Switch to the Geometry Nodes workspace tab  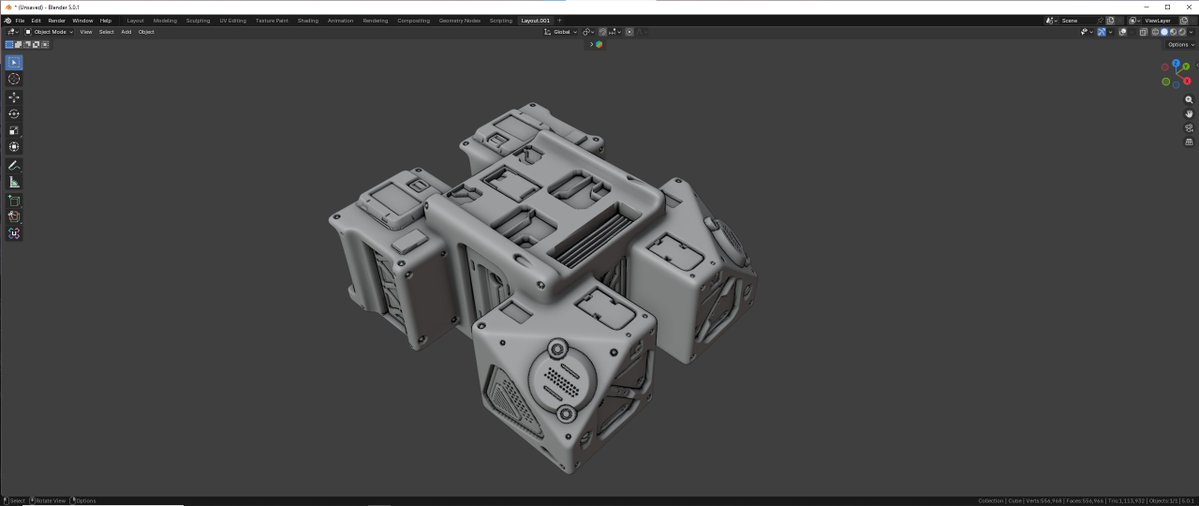click(460, 20)
